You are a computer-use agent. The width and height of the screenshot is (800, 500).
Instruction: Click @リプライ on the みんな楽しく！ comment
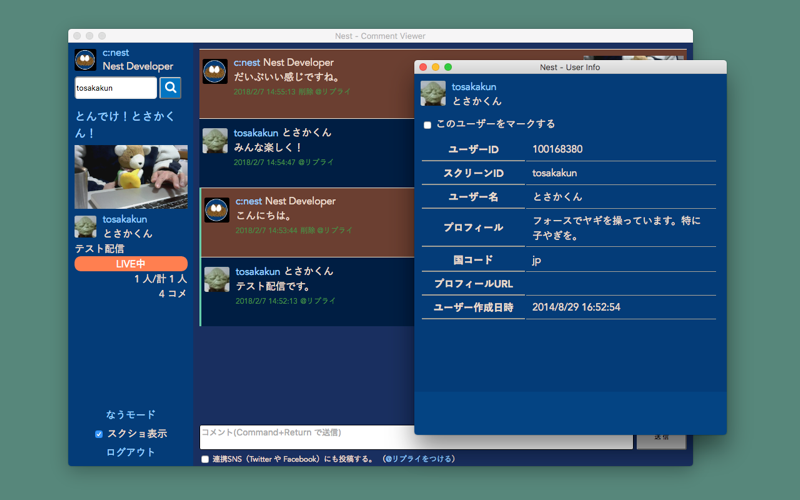316,162
